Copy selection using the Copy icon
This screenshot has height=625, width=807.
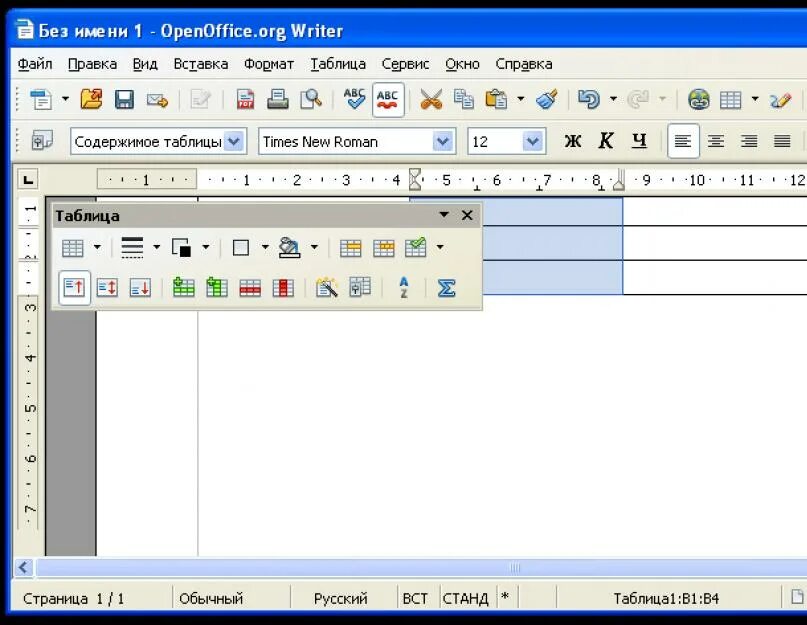pos(464,99)
